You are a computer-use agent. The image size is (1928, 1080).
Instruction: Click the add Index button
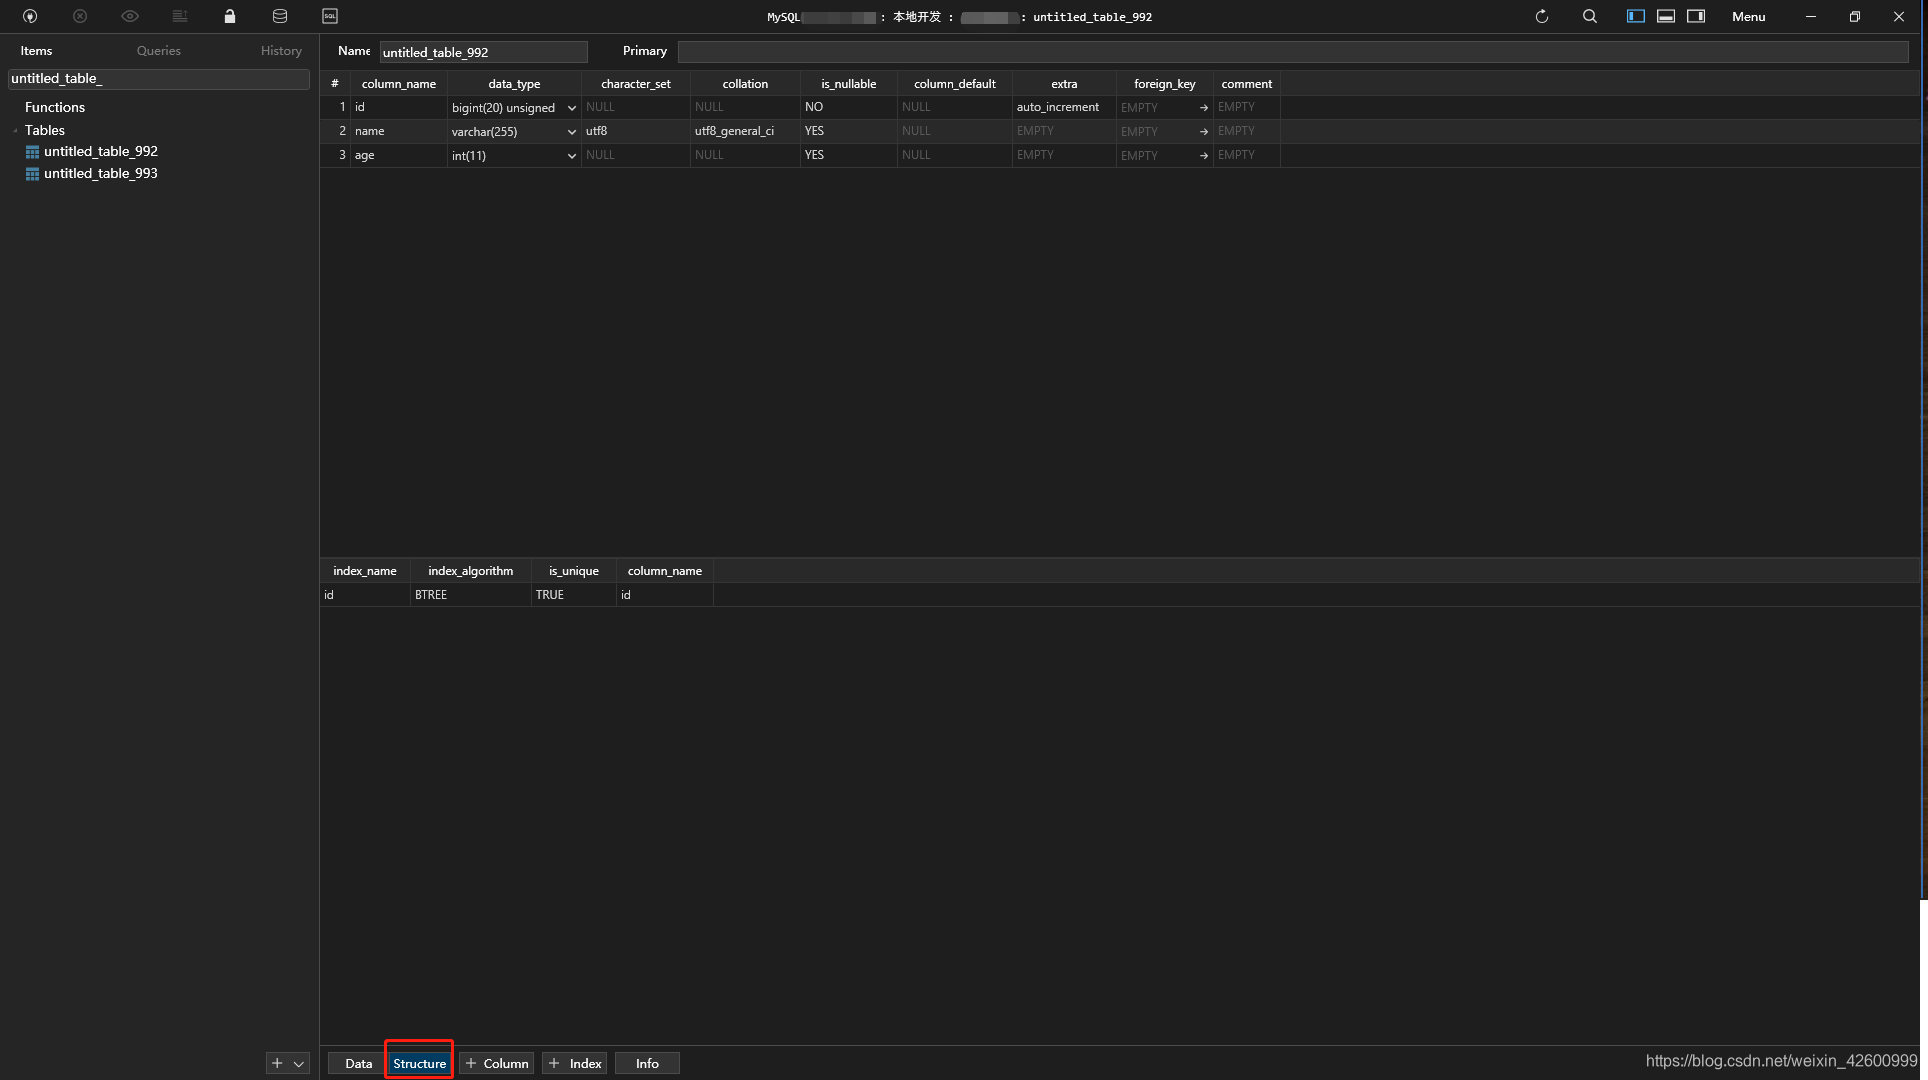coord(575,1063)
